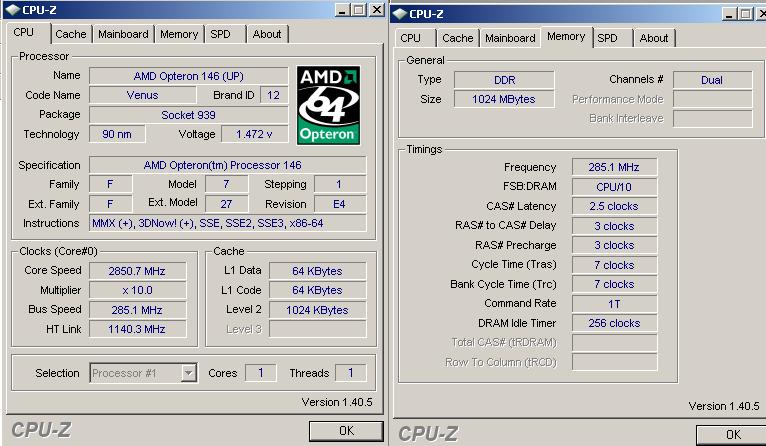Open SPD tab in right CPU-Z window
The height and width of the screenshot is (446, 766).
click(x=607, y=38)
